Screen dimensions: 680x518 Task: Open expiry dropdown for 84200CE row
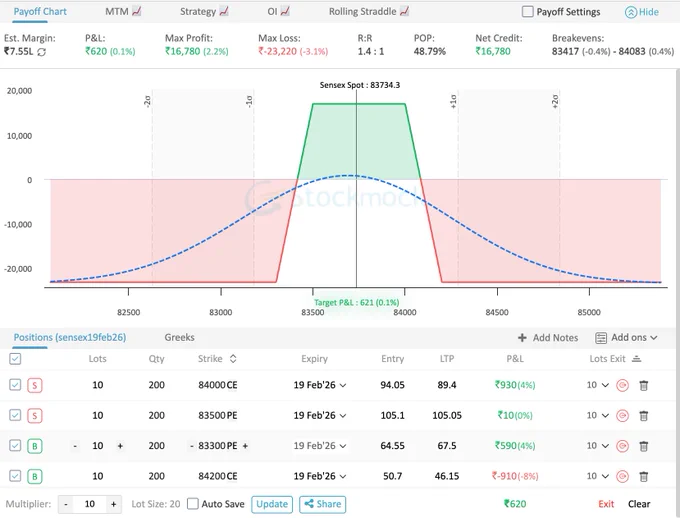pos(320,476)
